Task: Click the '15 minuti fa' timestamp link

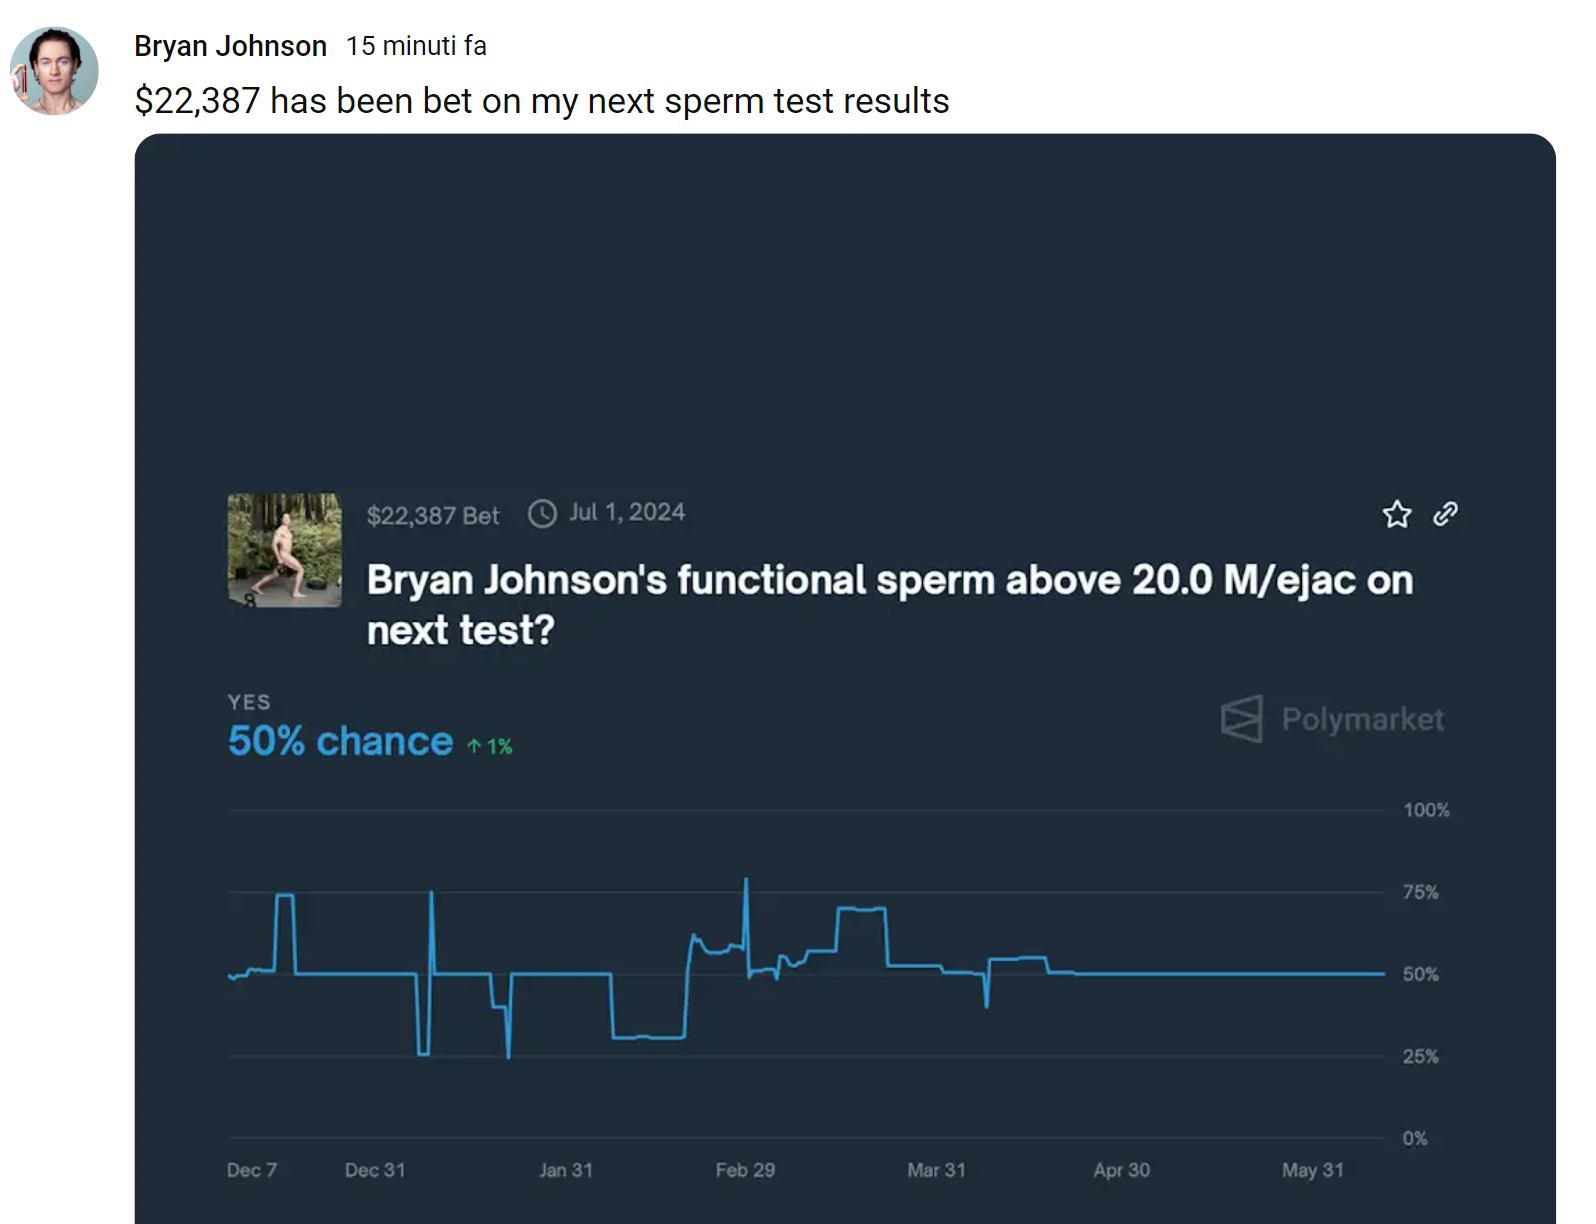Action: [x=416, y=46]
